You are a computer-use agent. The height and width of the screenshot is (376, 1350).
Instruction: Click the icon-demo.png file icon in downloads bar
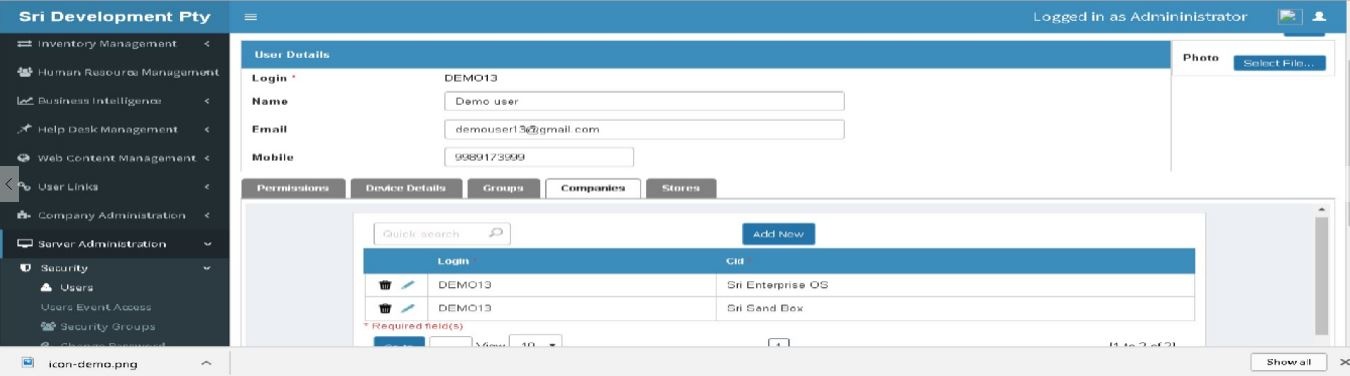point(29,363)
